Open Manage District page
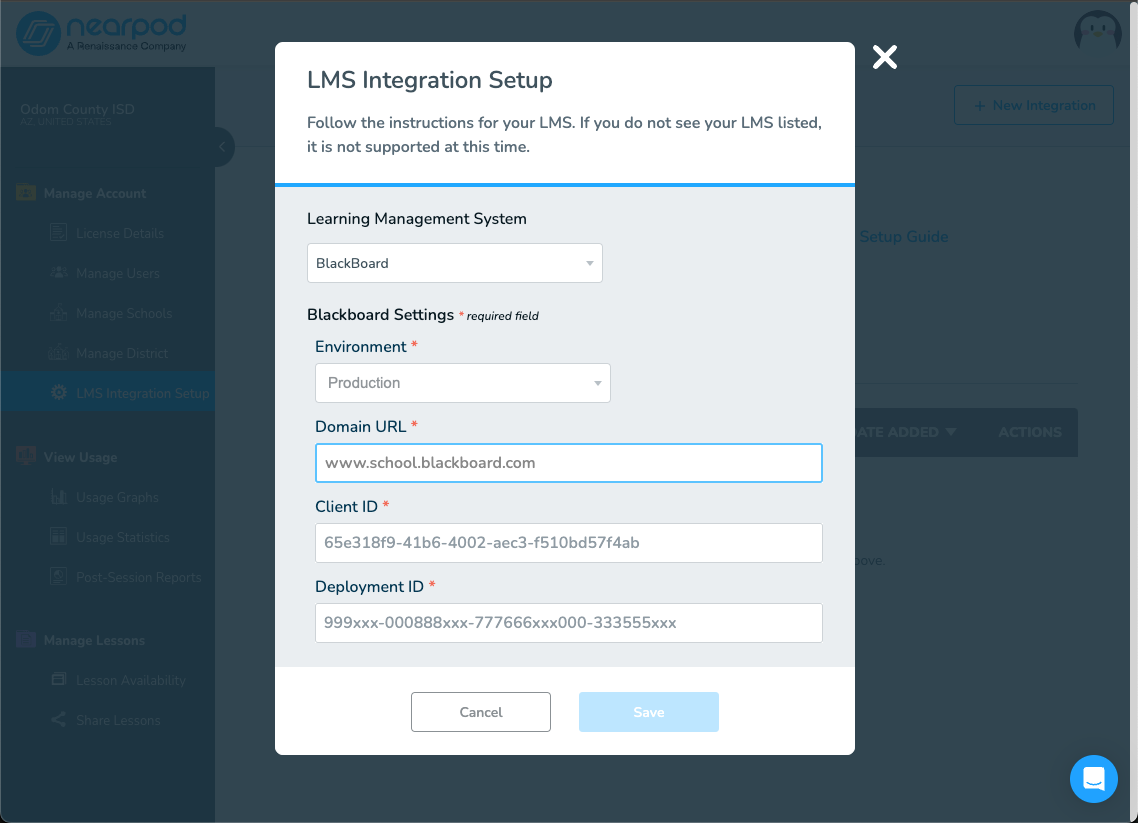Viewport: 1138px width, 823px height. (x=122, y=353)
